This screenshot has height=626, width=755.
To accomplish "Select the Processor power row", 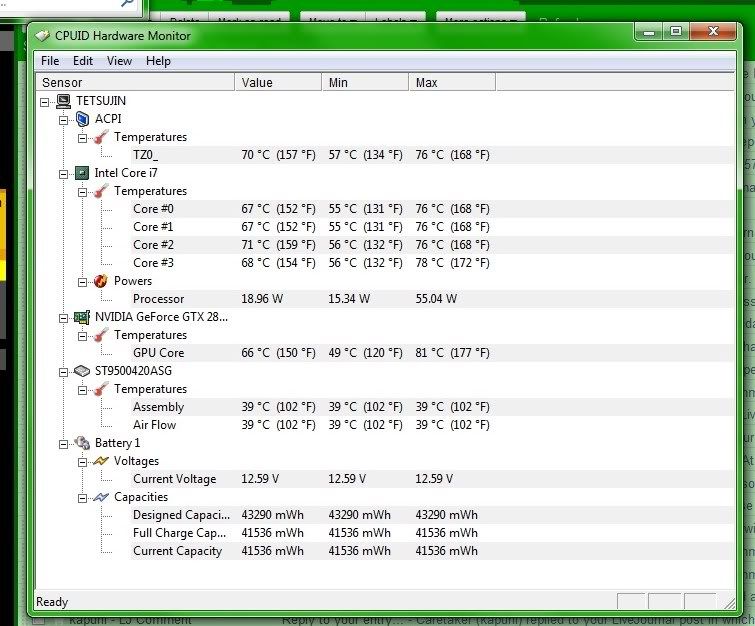I will (432, 299).
